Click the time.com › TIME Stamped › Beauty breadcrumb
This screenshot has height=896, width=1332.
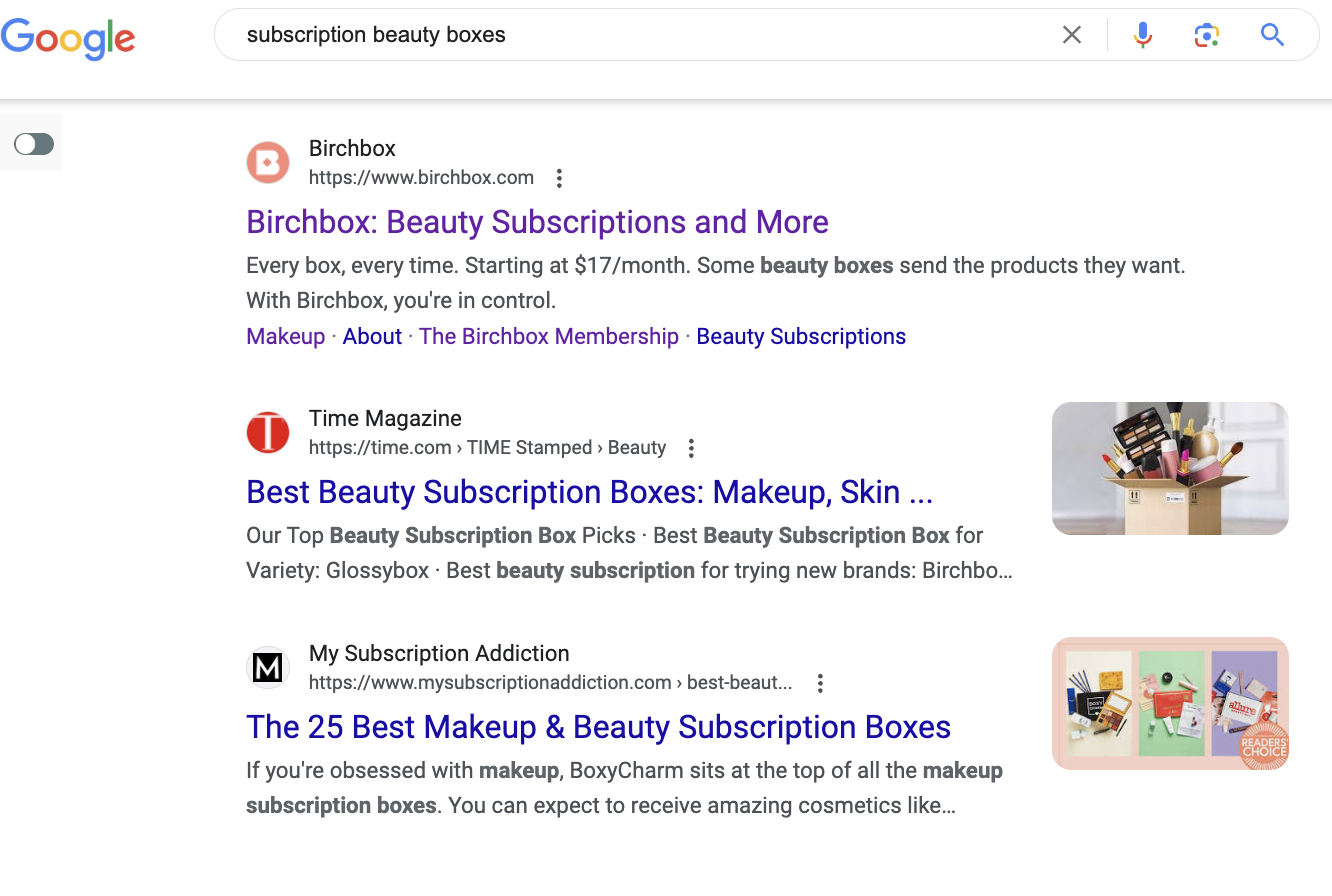click(487, 448)
